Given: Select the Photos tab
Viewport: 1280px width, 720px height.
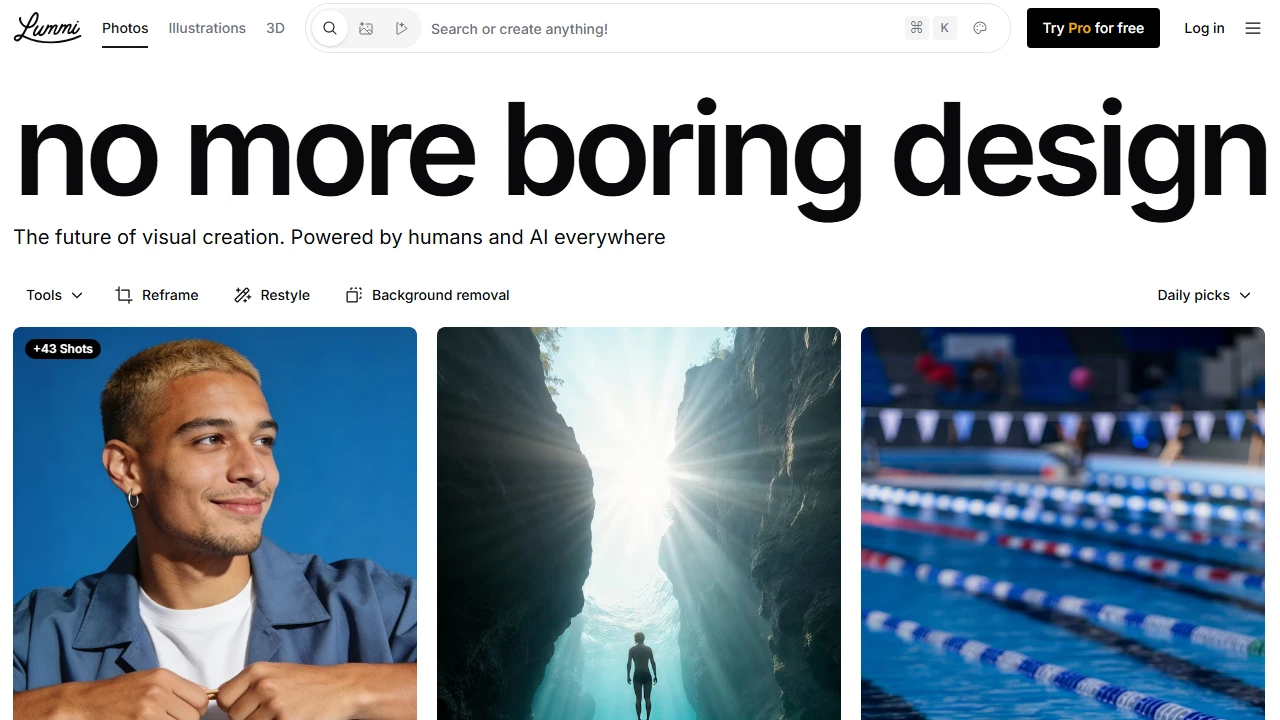Looking at the screenshot, I should (x=125, y=28).
